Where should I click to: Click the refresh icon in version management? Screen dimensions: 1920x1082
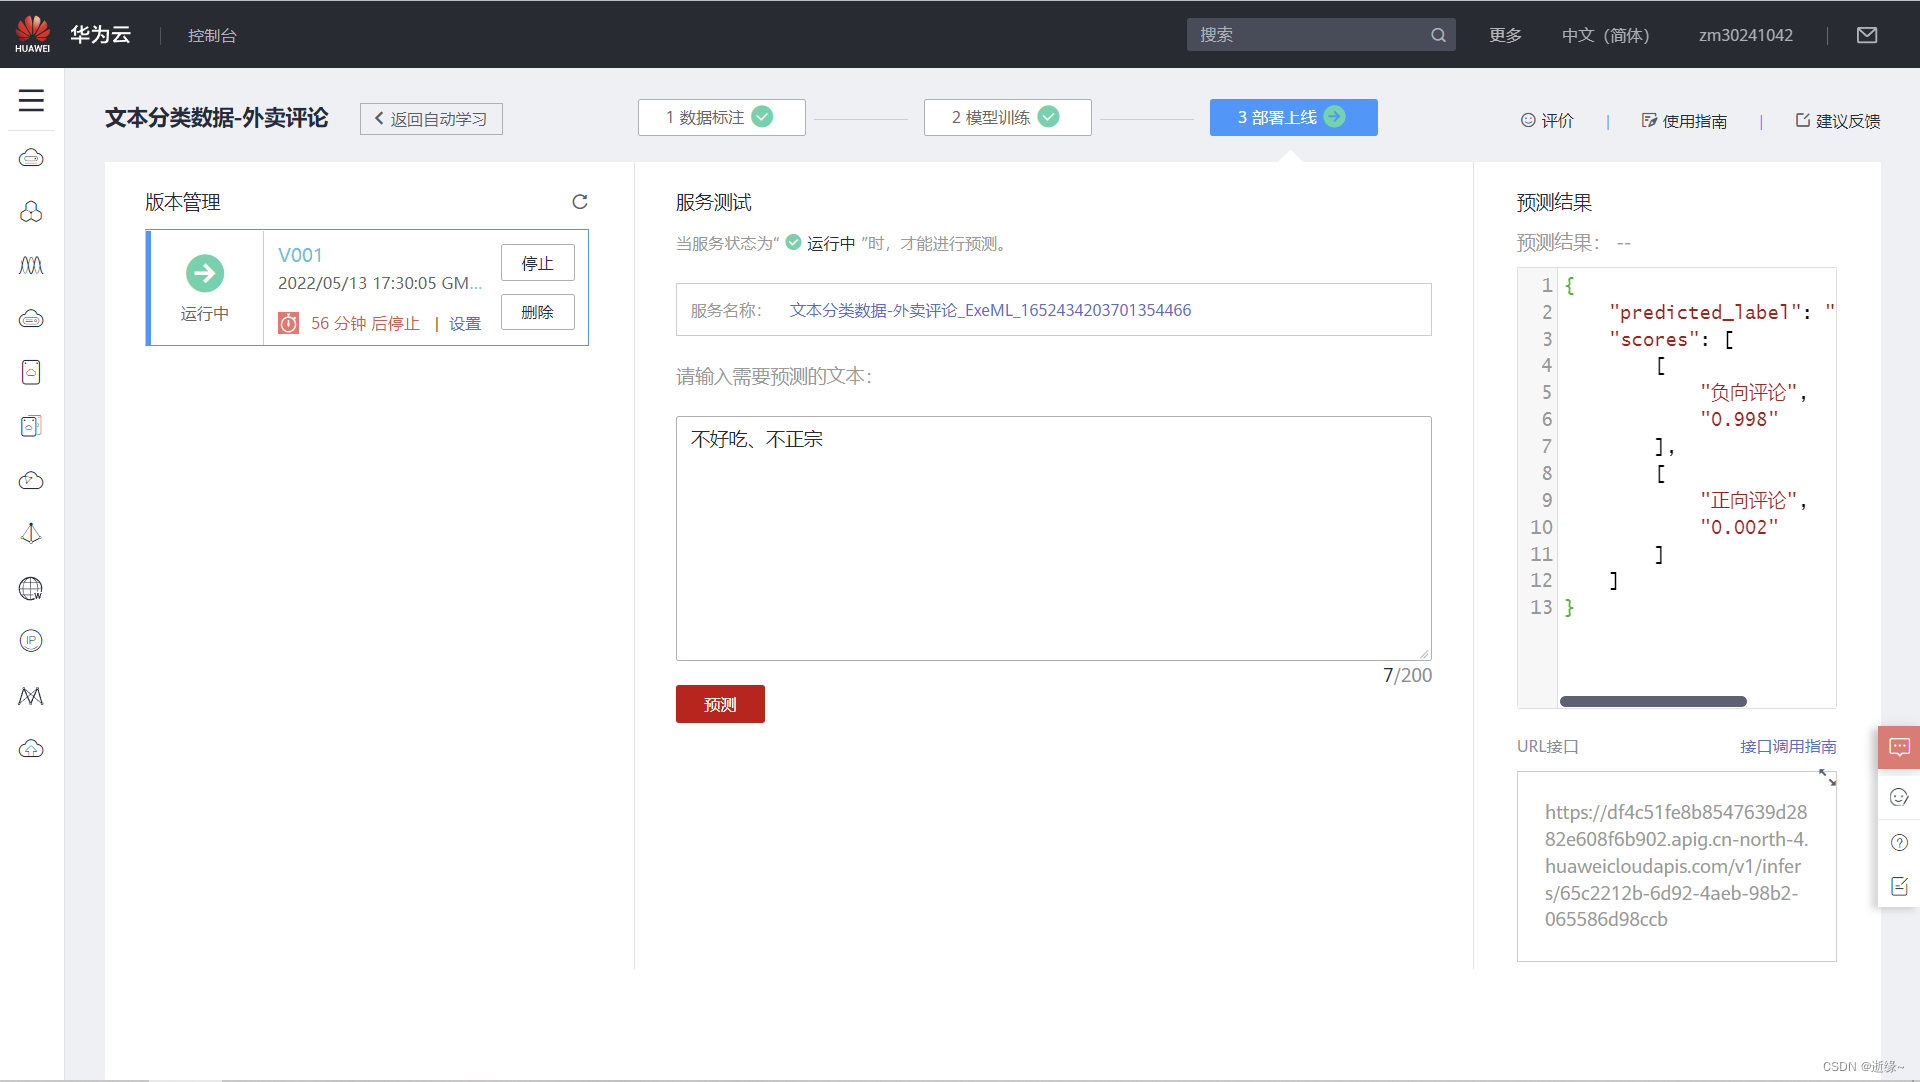coord(579,202)
